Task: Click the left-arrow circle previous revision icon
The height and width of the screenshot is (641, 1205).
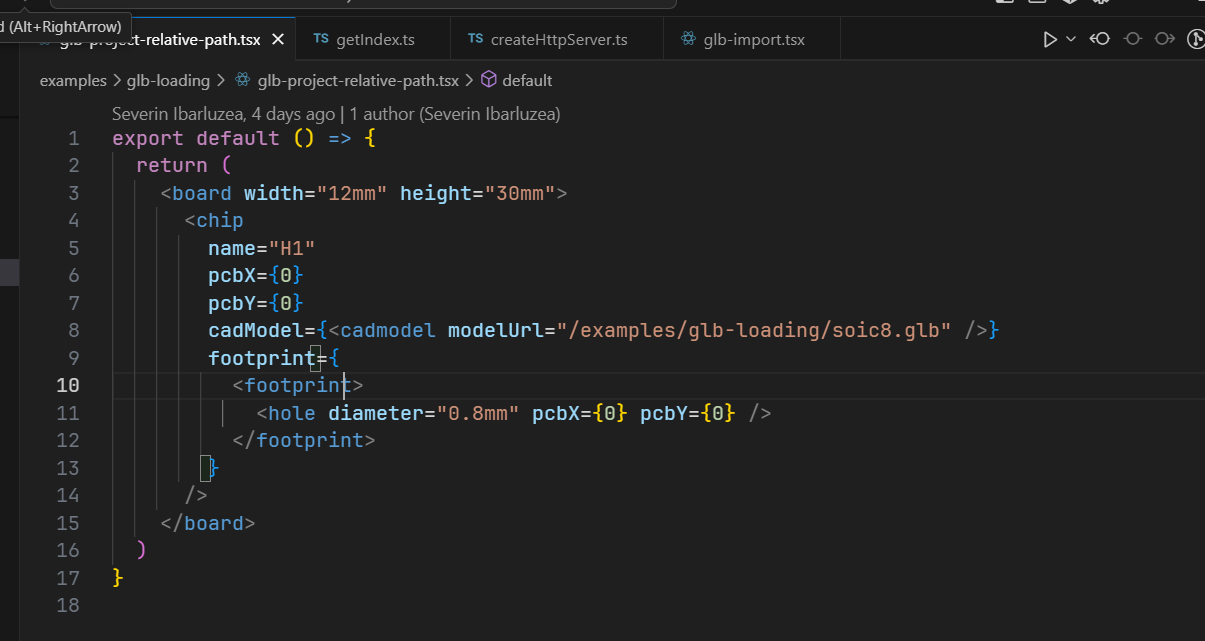Action: pyautogui.click(x=1100, y=40)
